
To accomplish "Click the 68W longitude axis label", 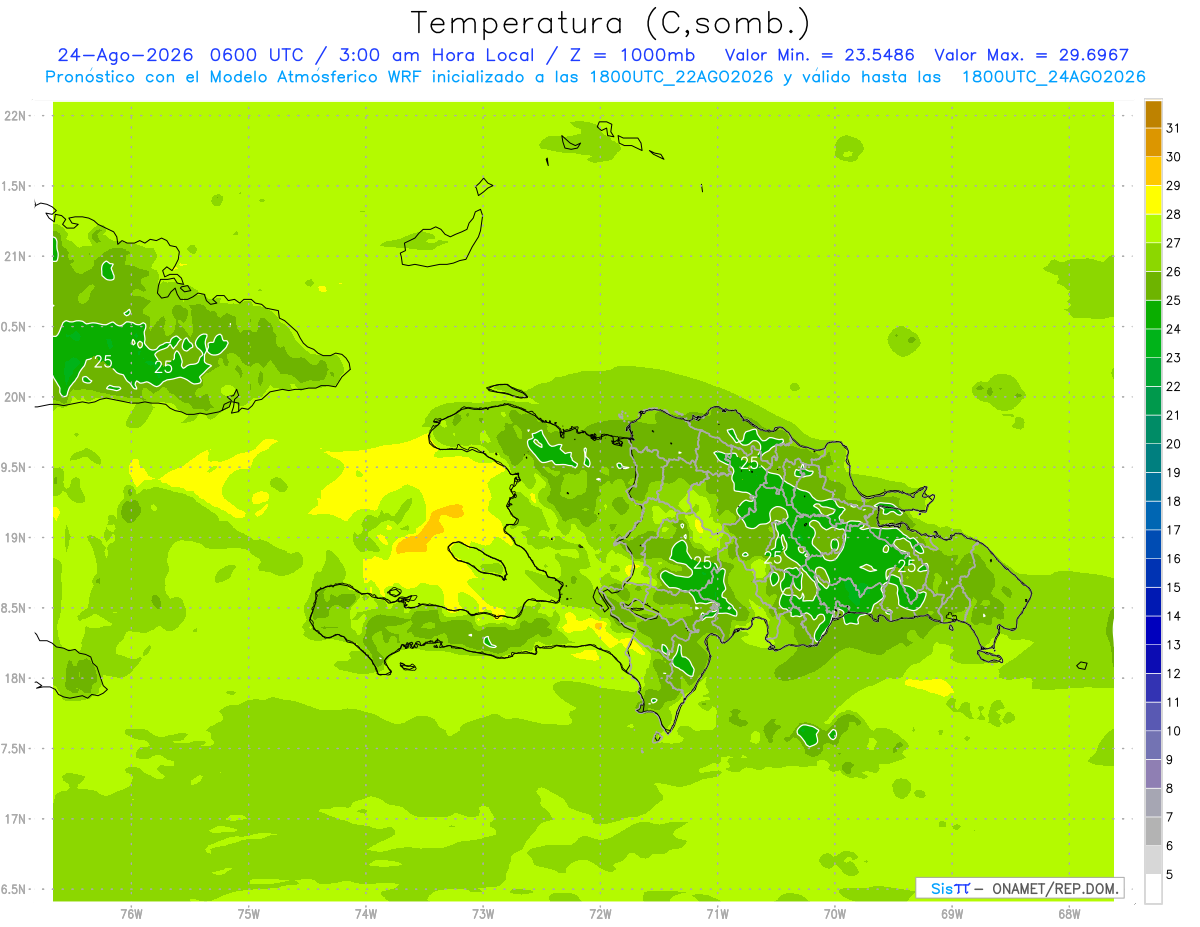I will [x=1068, y=912].
